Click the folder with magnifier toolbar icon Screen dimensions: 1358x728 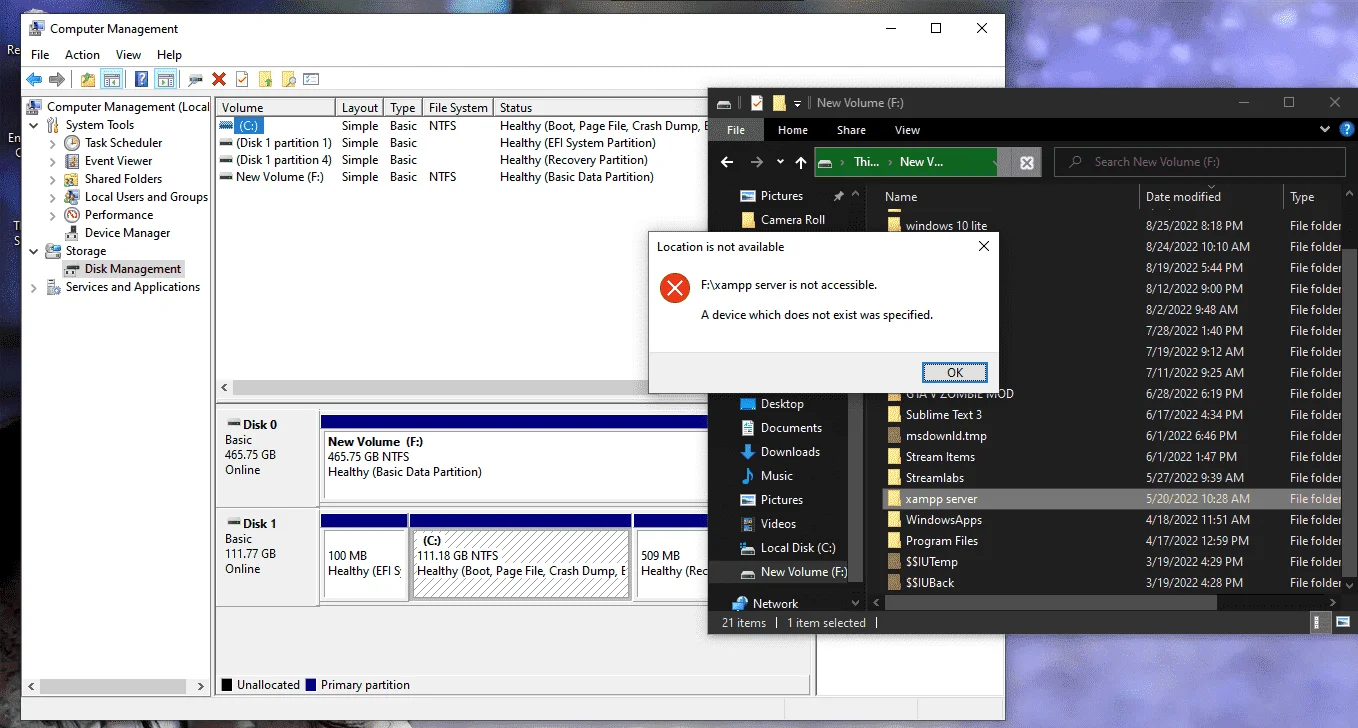pyautogui.click(x=288, y=80)
